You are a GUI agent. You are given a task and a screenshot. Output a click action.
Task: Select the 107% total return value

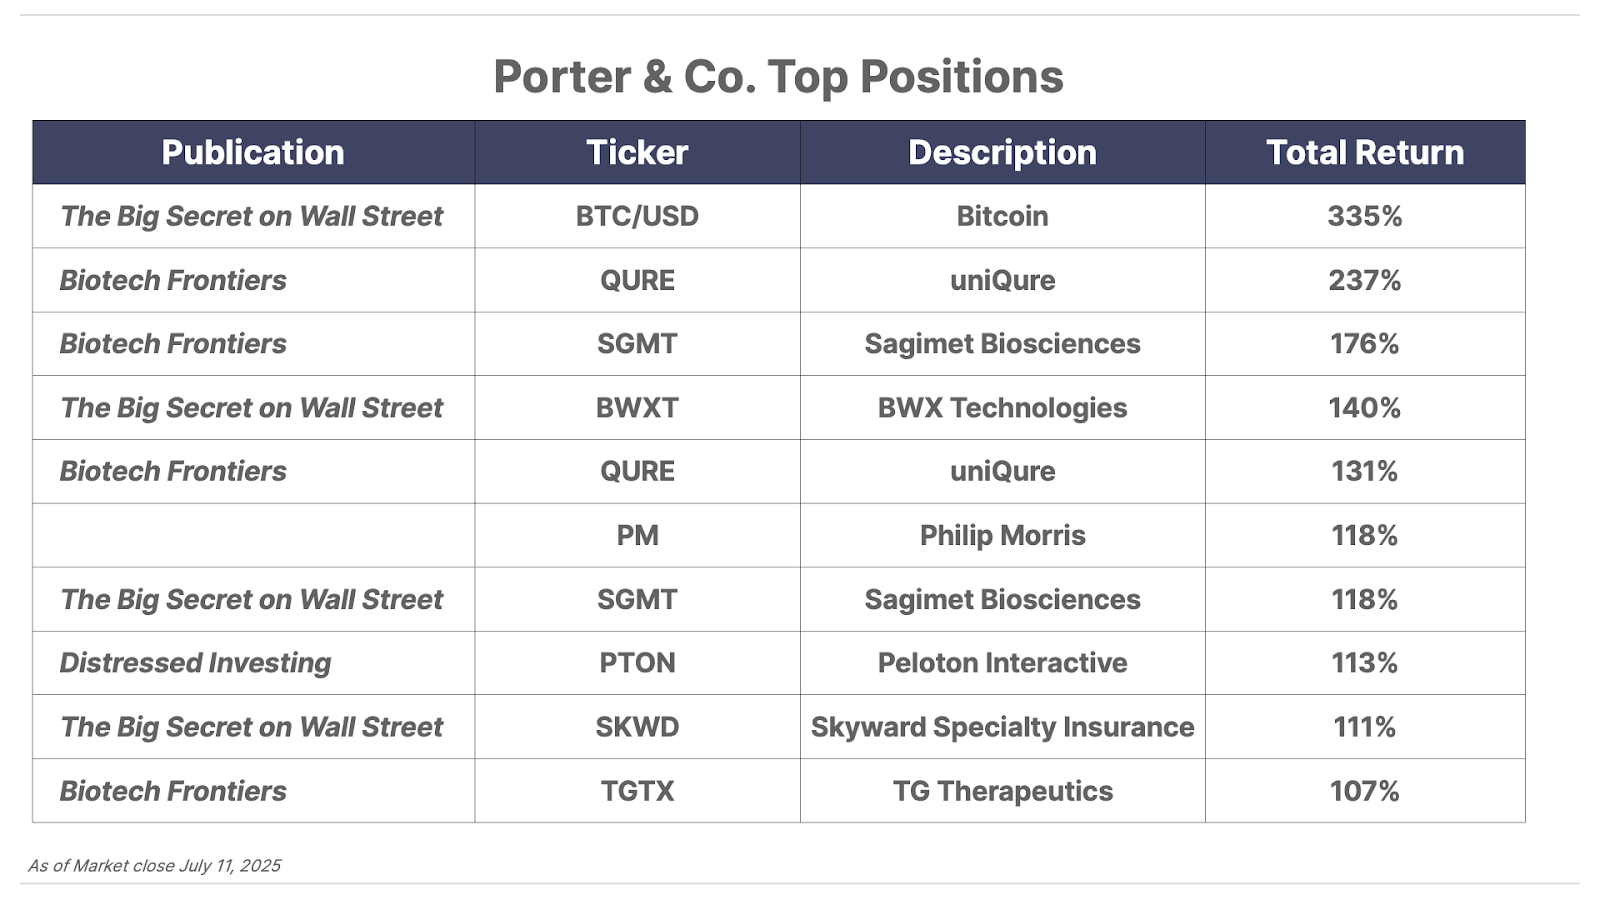[x=1365, y=791]
